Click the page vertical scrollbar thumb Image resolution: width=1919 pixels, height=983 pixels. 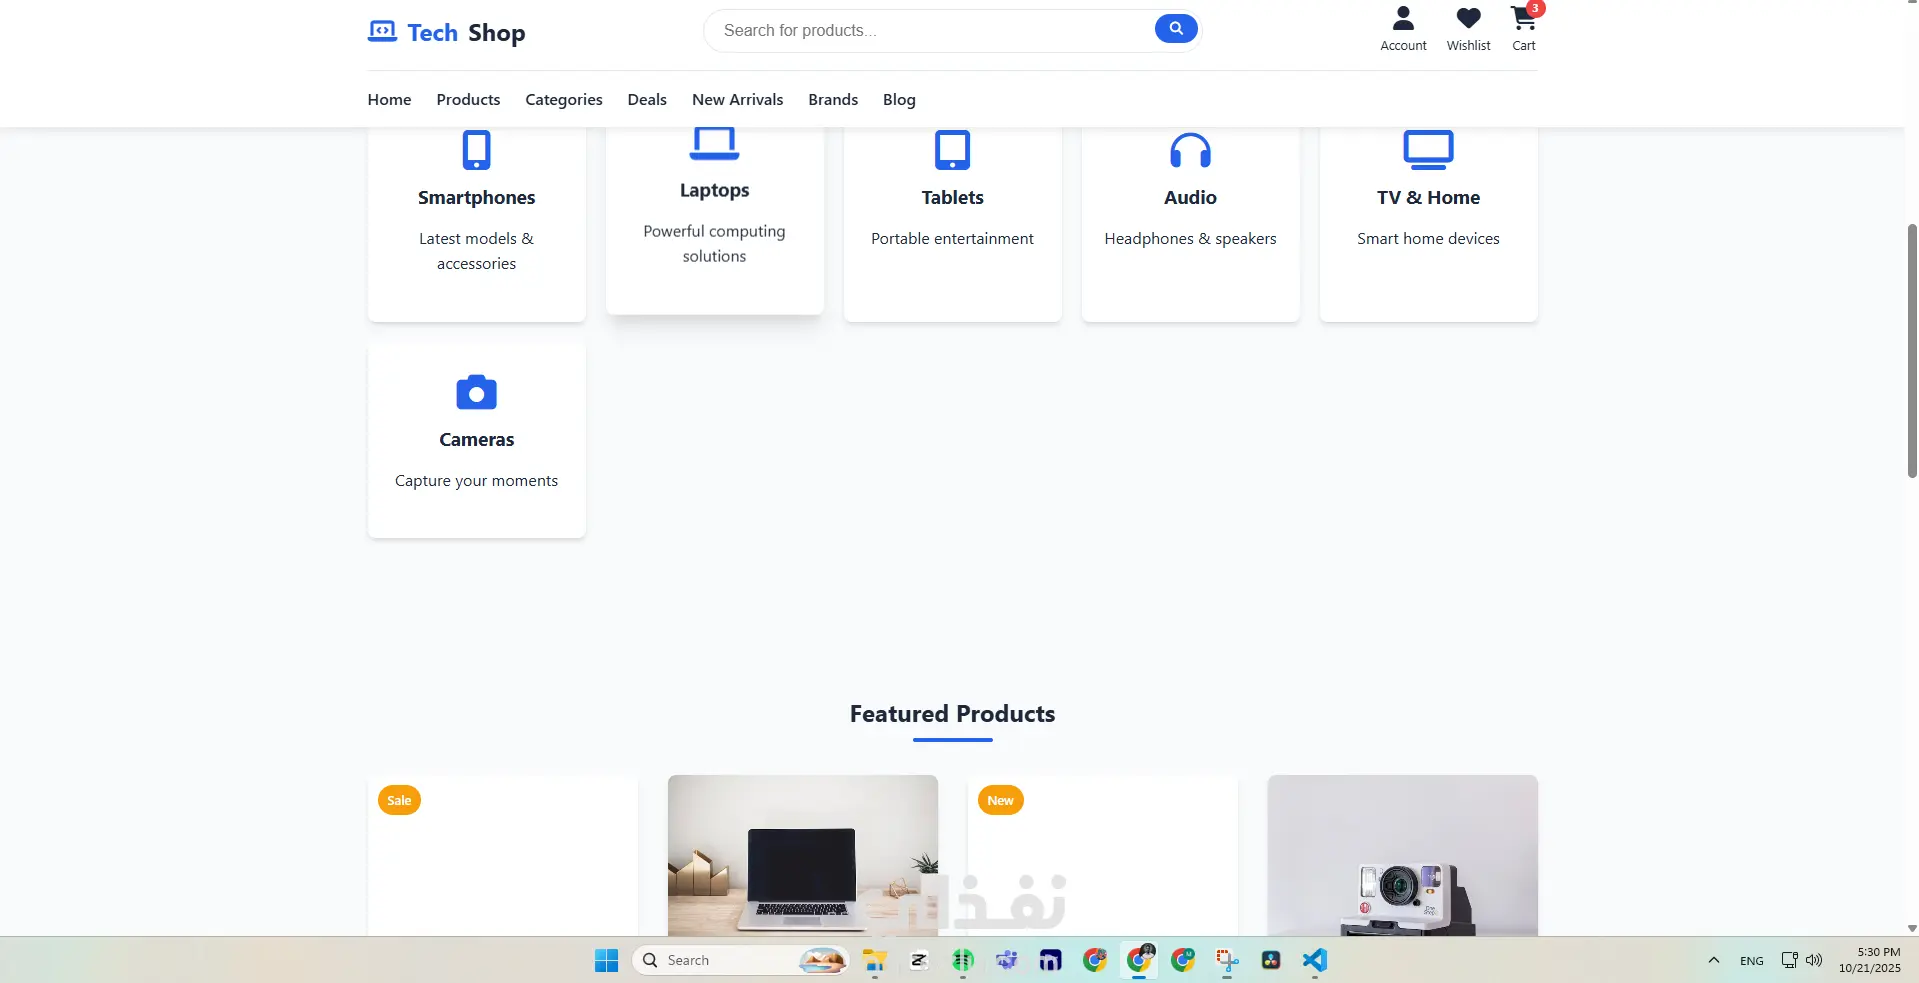(1912, 350)
